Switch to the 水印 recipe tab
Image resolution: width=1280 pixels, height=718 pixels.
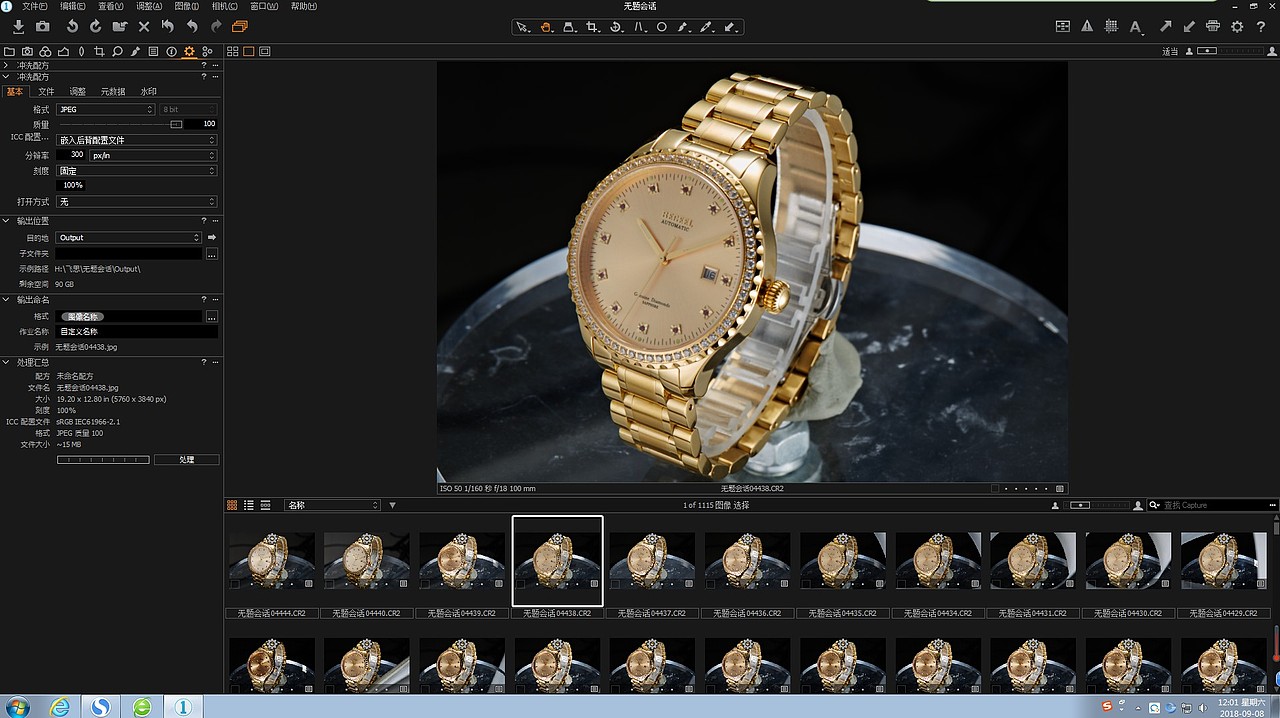(148, 91)
